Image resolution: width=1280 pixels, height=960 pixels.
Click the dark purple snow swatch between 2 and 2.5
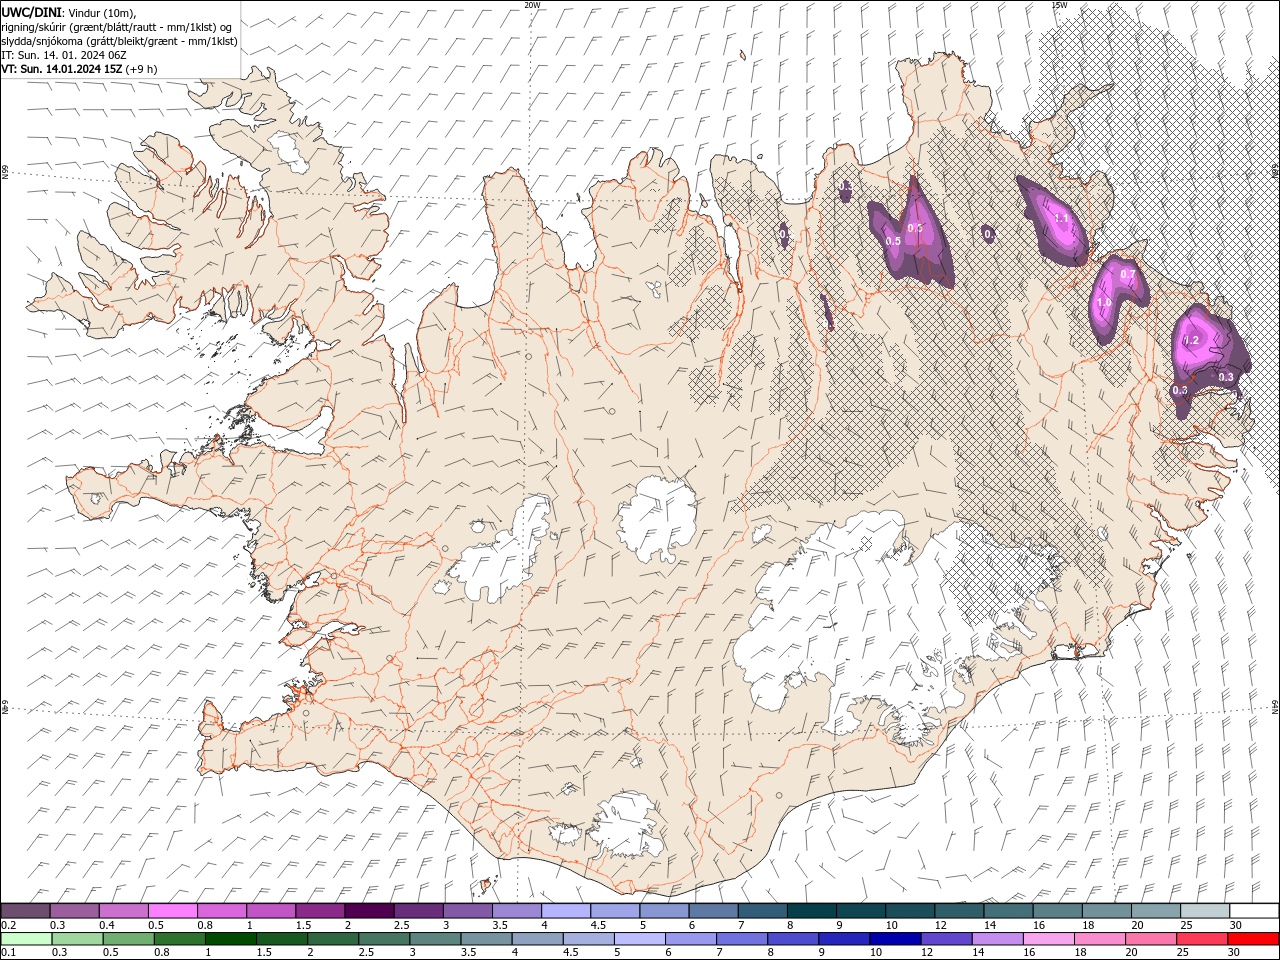pos(369,911)
